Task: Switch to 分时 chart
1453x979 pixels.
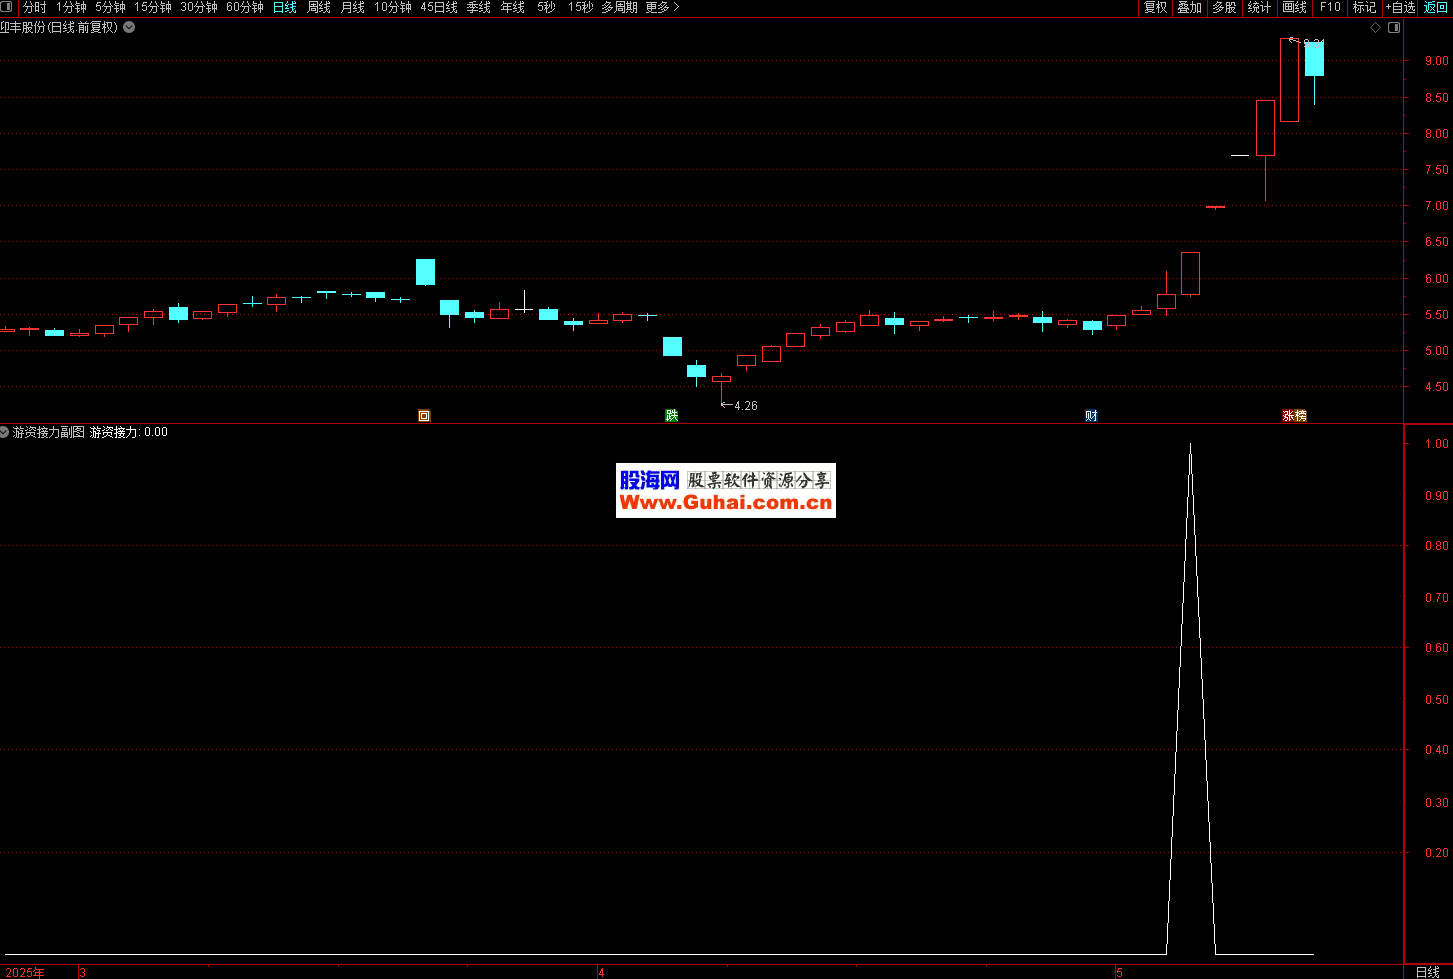Action: click(x=35, y=7)
